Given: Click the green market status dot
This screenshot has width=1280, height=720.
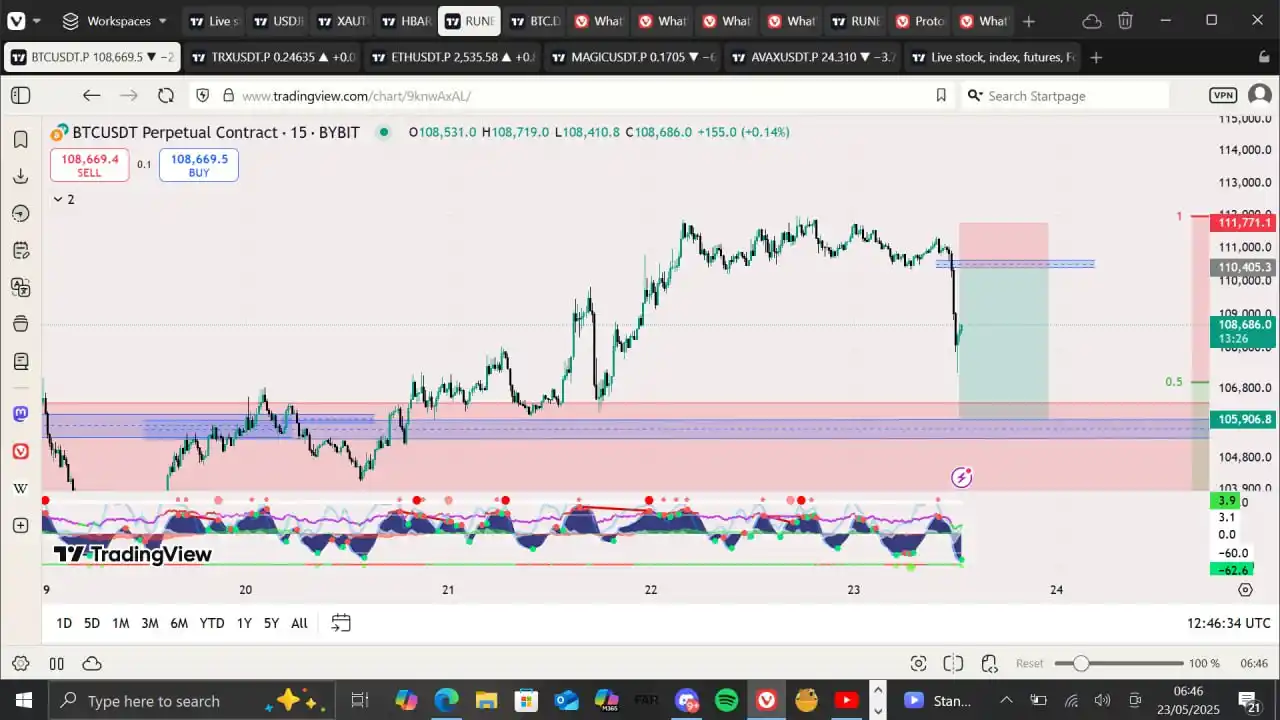Looking at the screenshot, I should coord(383,132).
